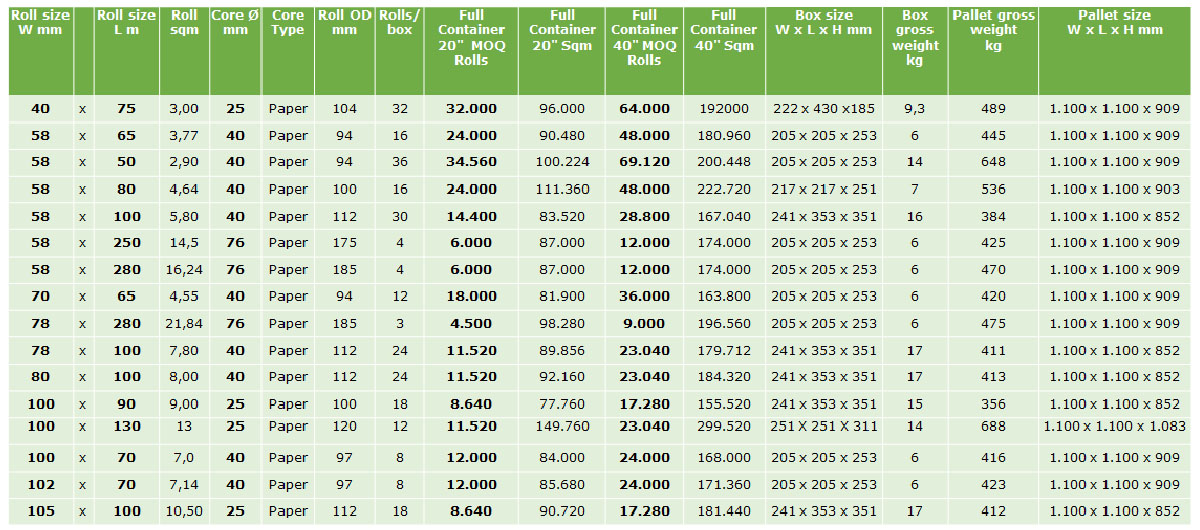Screen dimensions: 1200x530
Task: Select the 'Box gross weight kg' header
Action: [x=914, y=38]
